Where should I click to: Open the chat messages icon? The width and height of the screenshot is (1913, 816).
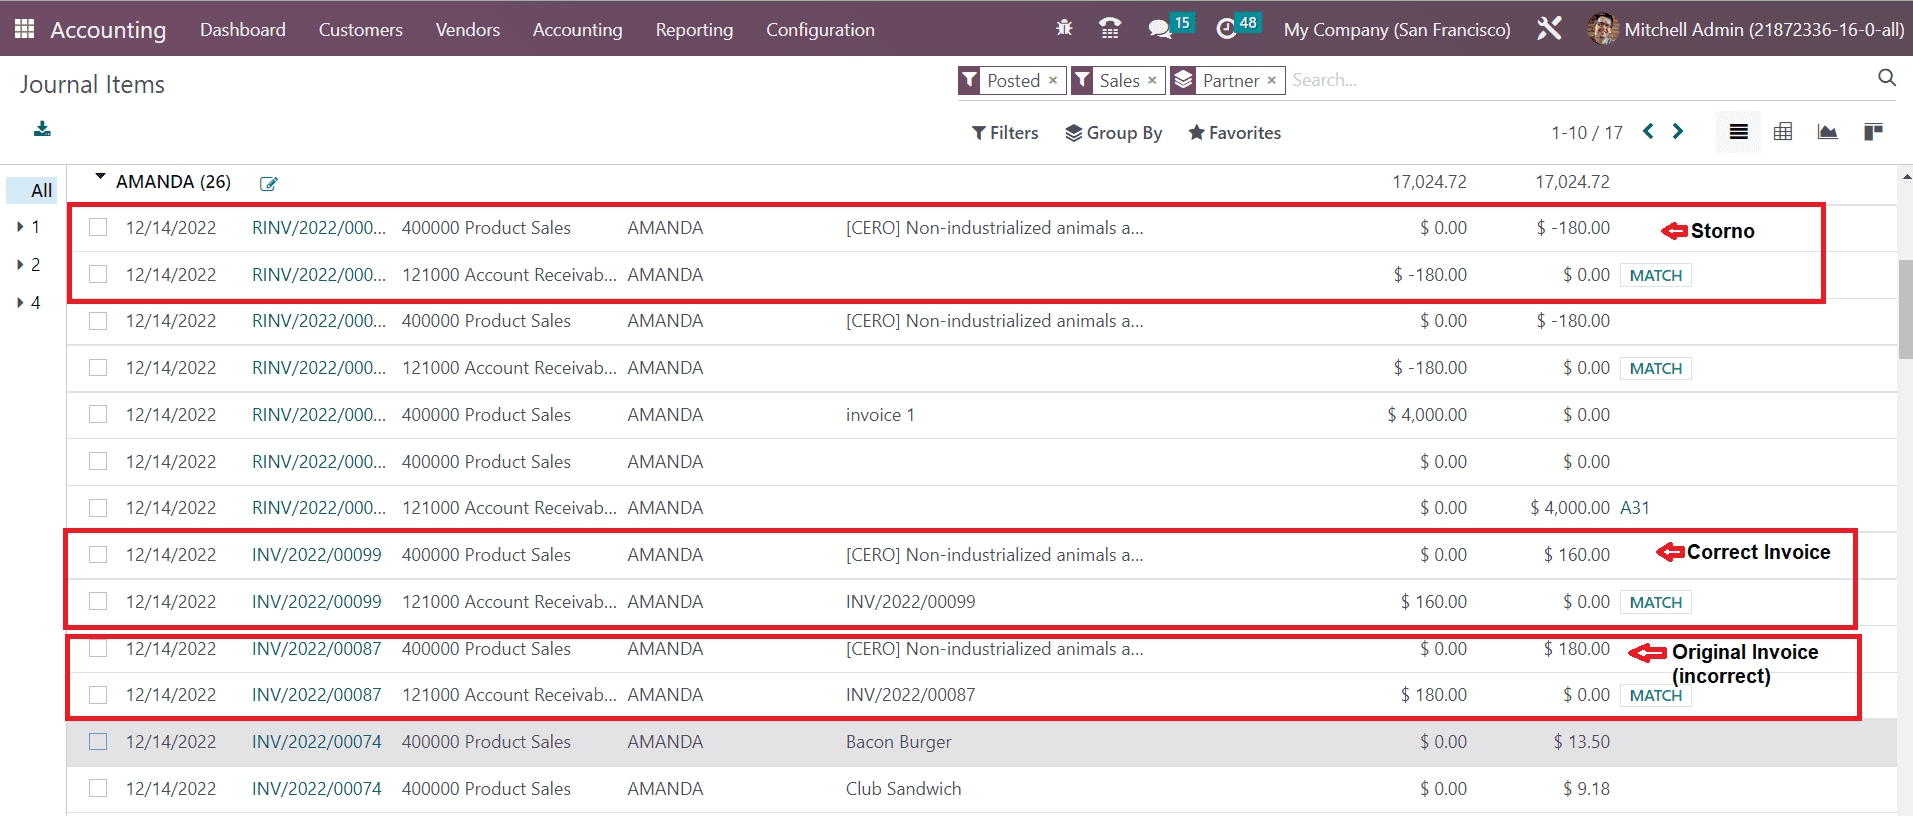click(1160, 29)
